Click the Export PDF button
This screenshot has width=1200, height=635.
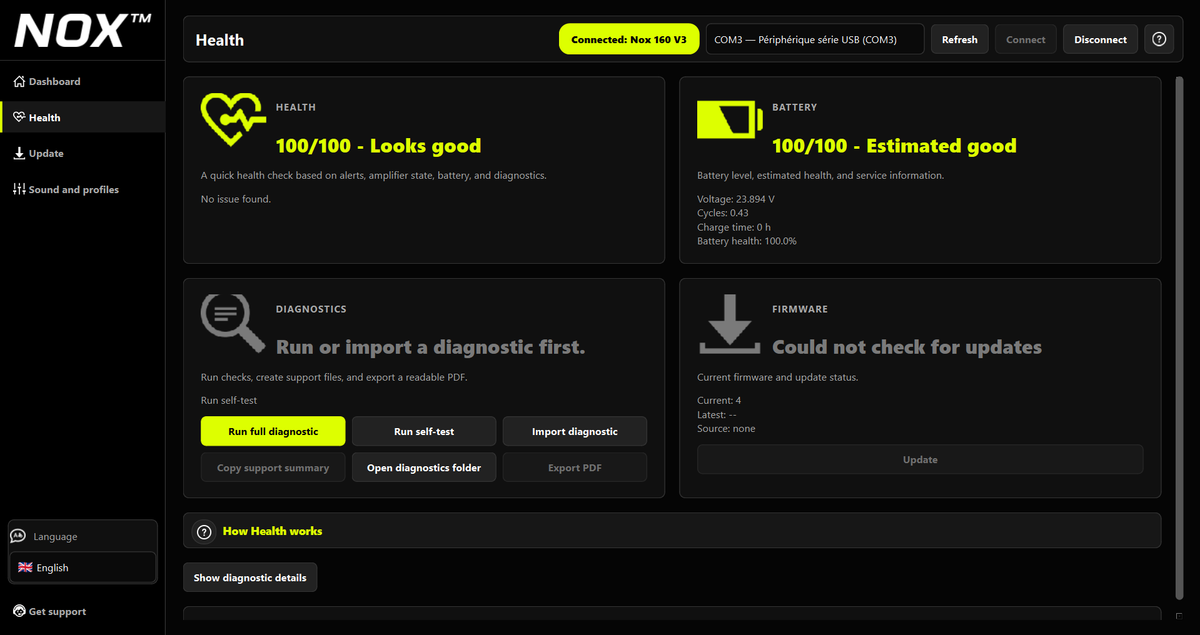pos(575,467)
